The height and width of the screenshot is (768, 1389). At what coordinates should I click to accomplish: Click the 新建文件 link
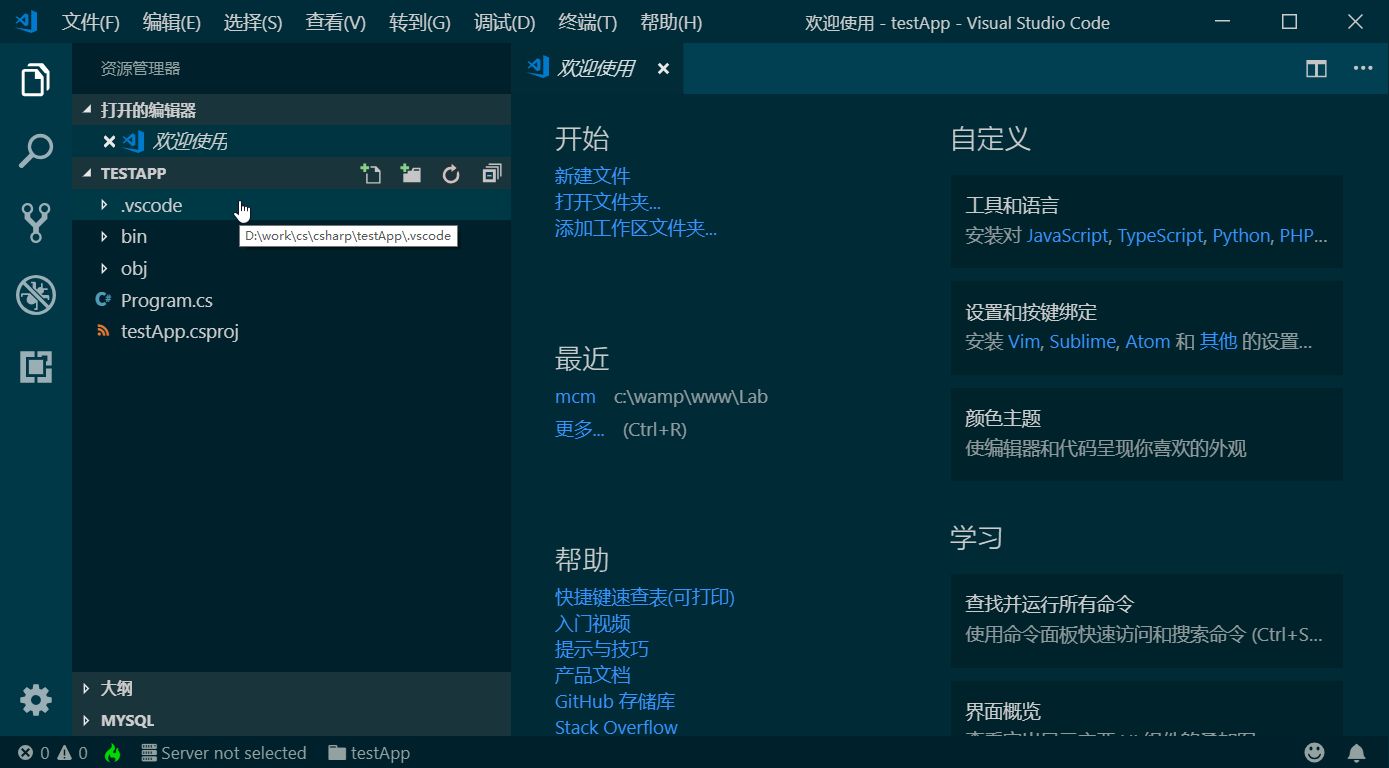click(592, 176)
